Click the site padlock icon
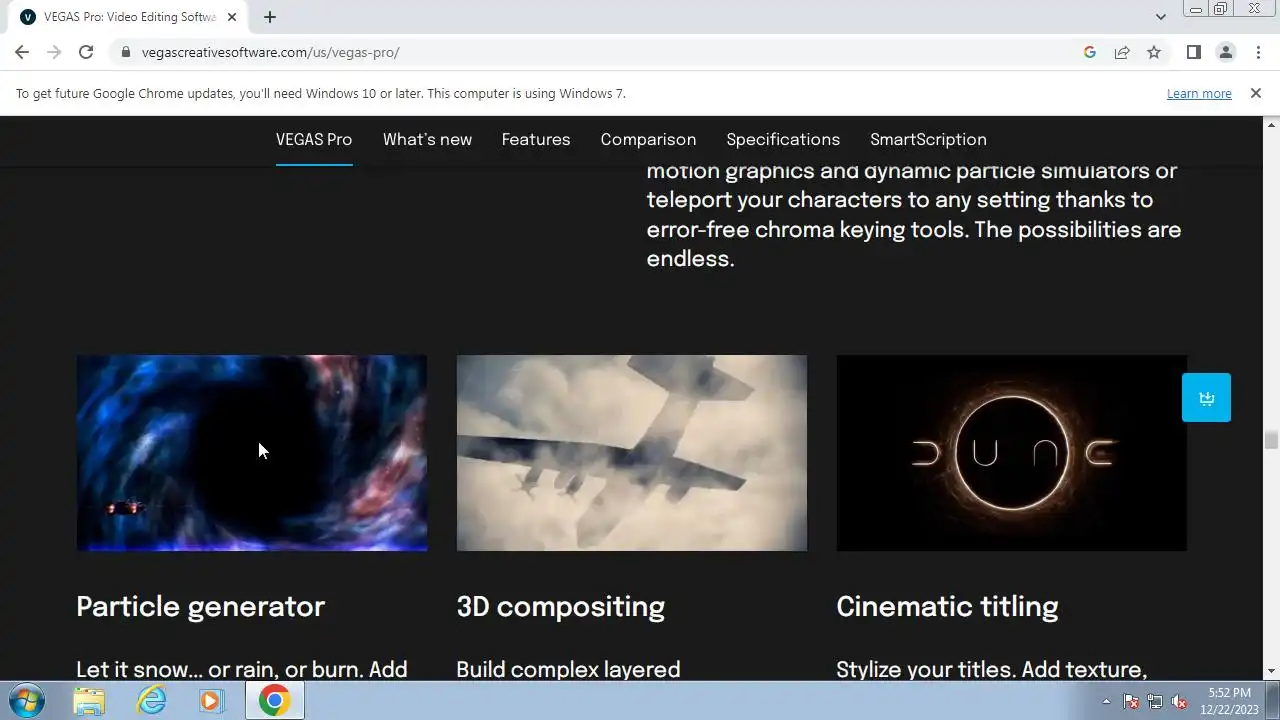Image resolution: width=1280 pixels, height=720 pixels. coord(126,52)
